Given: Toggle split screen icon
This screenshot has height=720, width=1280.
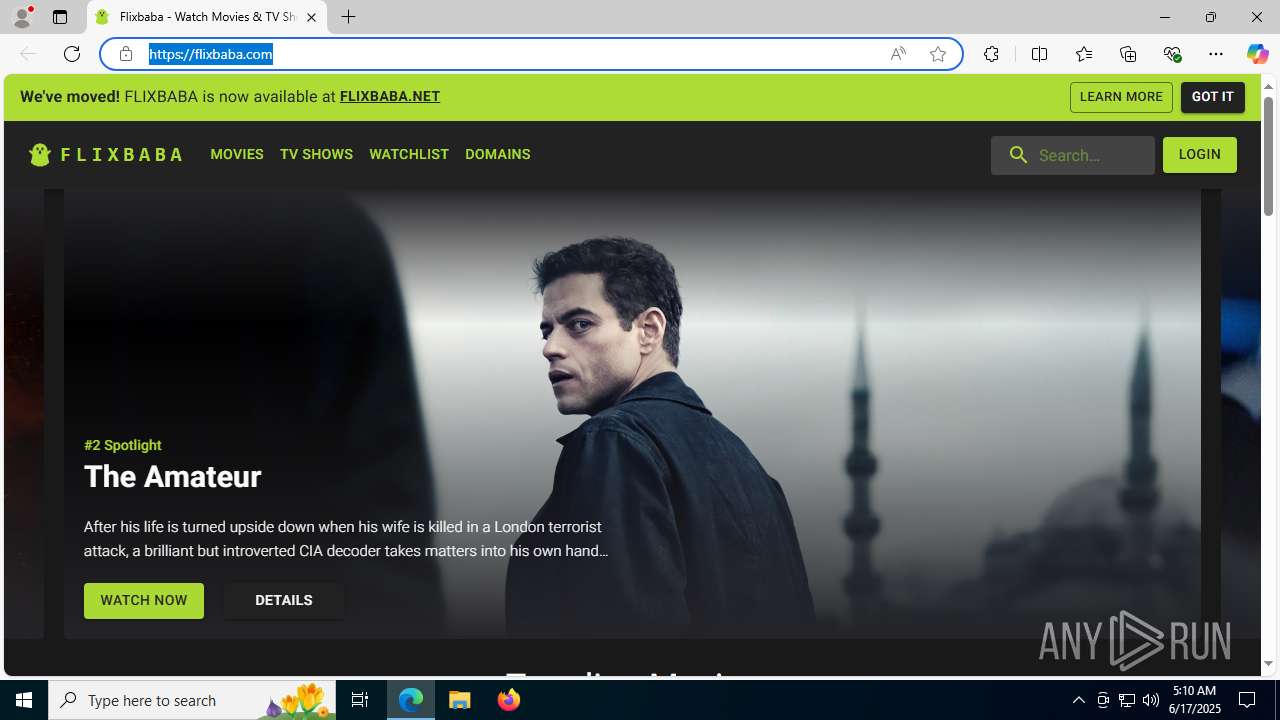Looking at the screenshot, I should click(x=1039, y=54).
